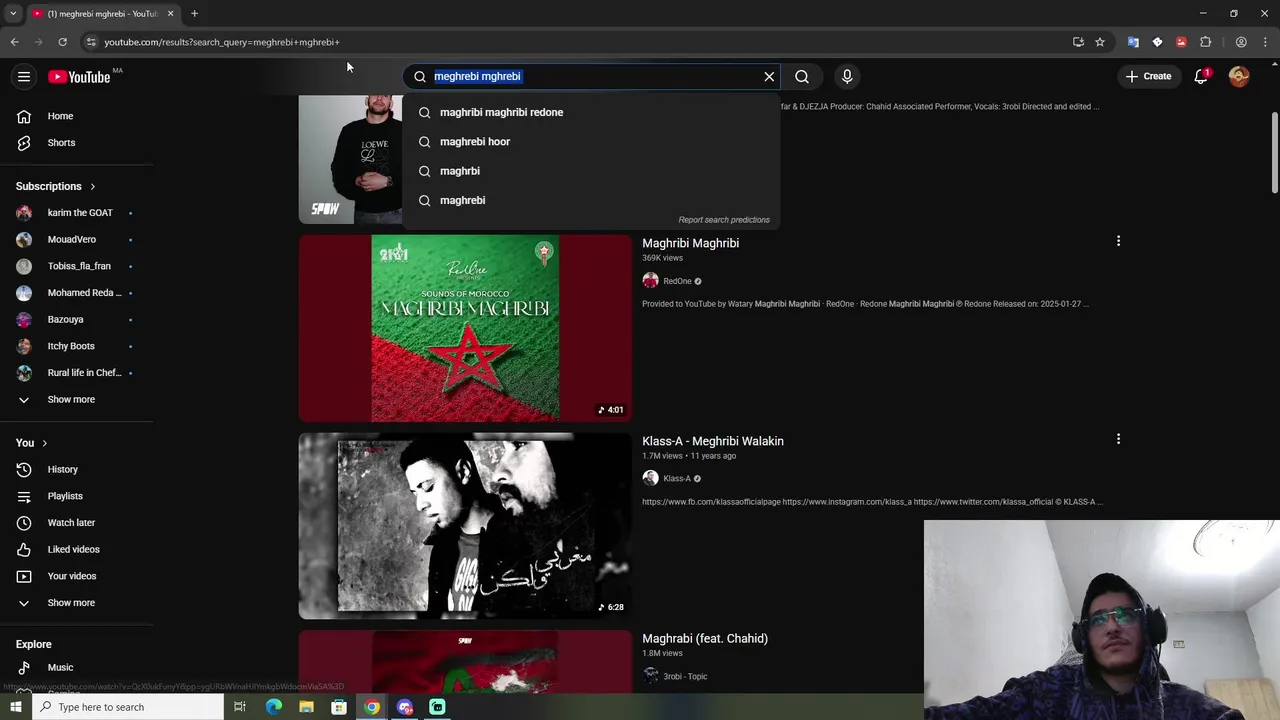Image resolution: width=1280 pixels, height=720 pixels.
Task: Open the YouTube hamburger guide menu
Action: (x=24, y=77)
